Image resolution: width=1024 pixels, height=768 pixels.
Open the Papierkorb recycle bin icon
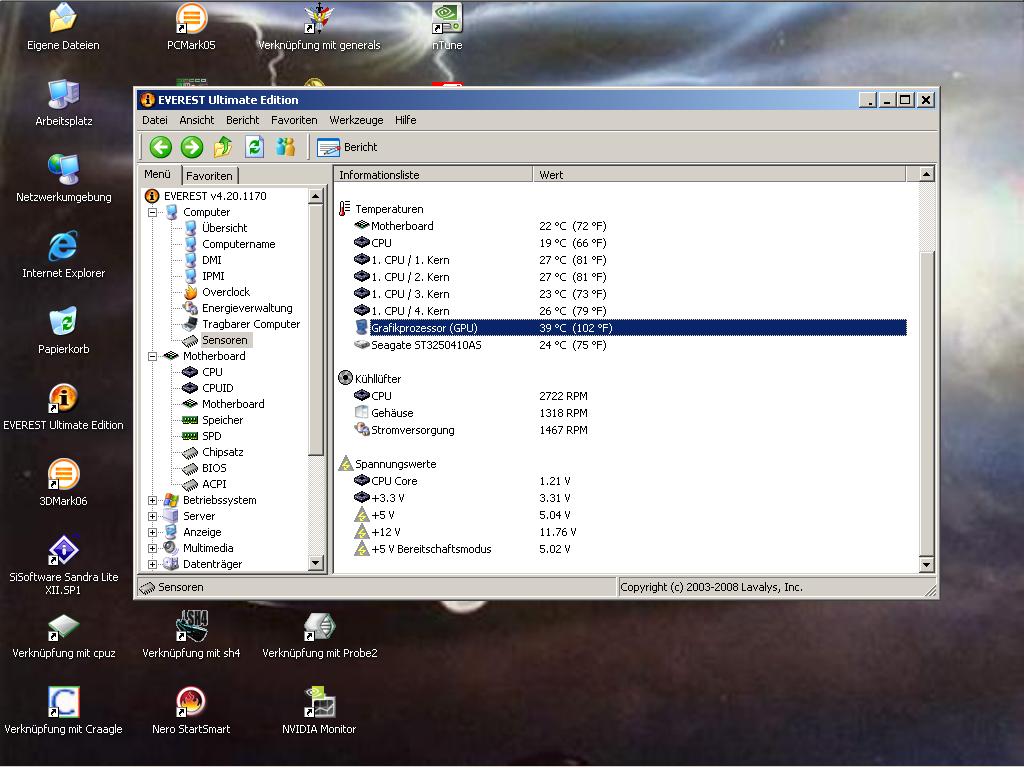point(63,332)
